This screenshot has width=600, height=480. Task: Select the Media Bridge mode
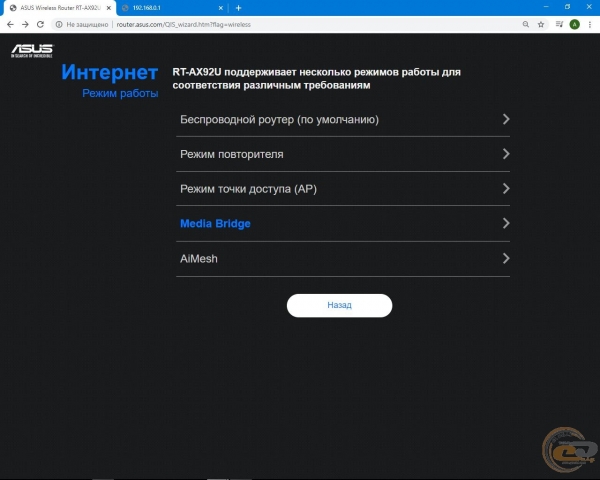(343, 224)
